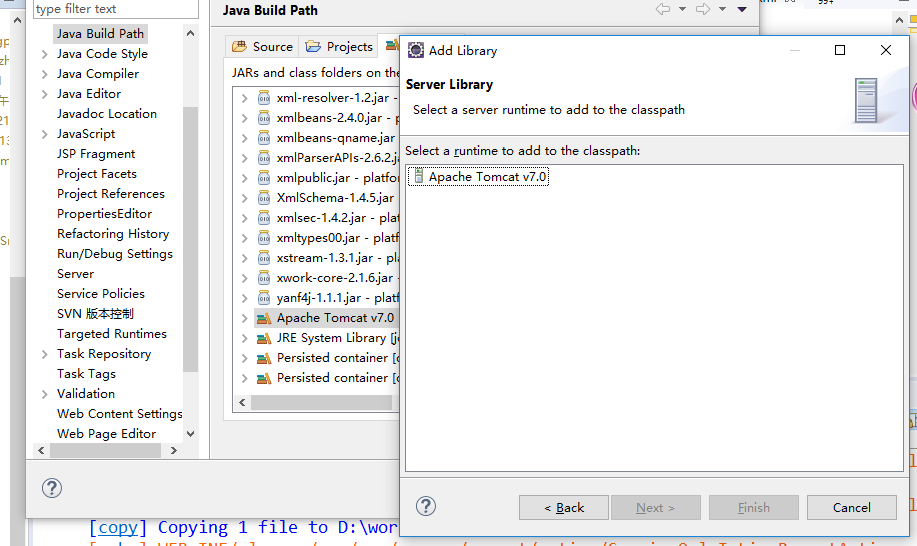917x546 pixels.
Task: Click the JRE System Library icon
Action: point(264,338)
